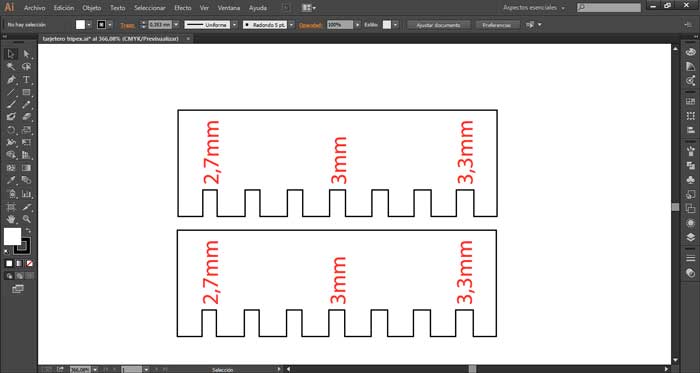Set paint mode to None

29,264
